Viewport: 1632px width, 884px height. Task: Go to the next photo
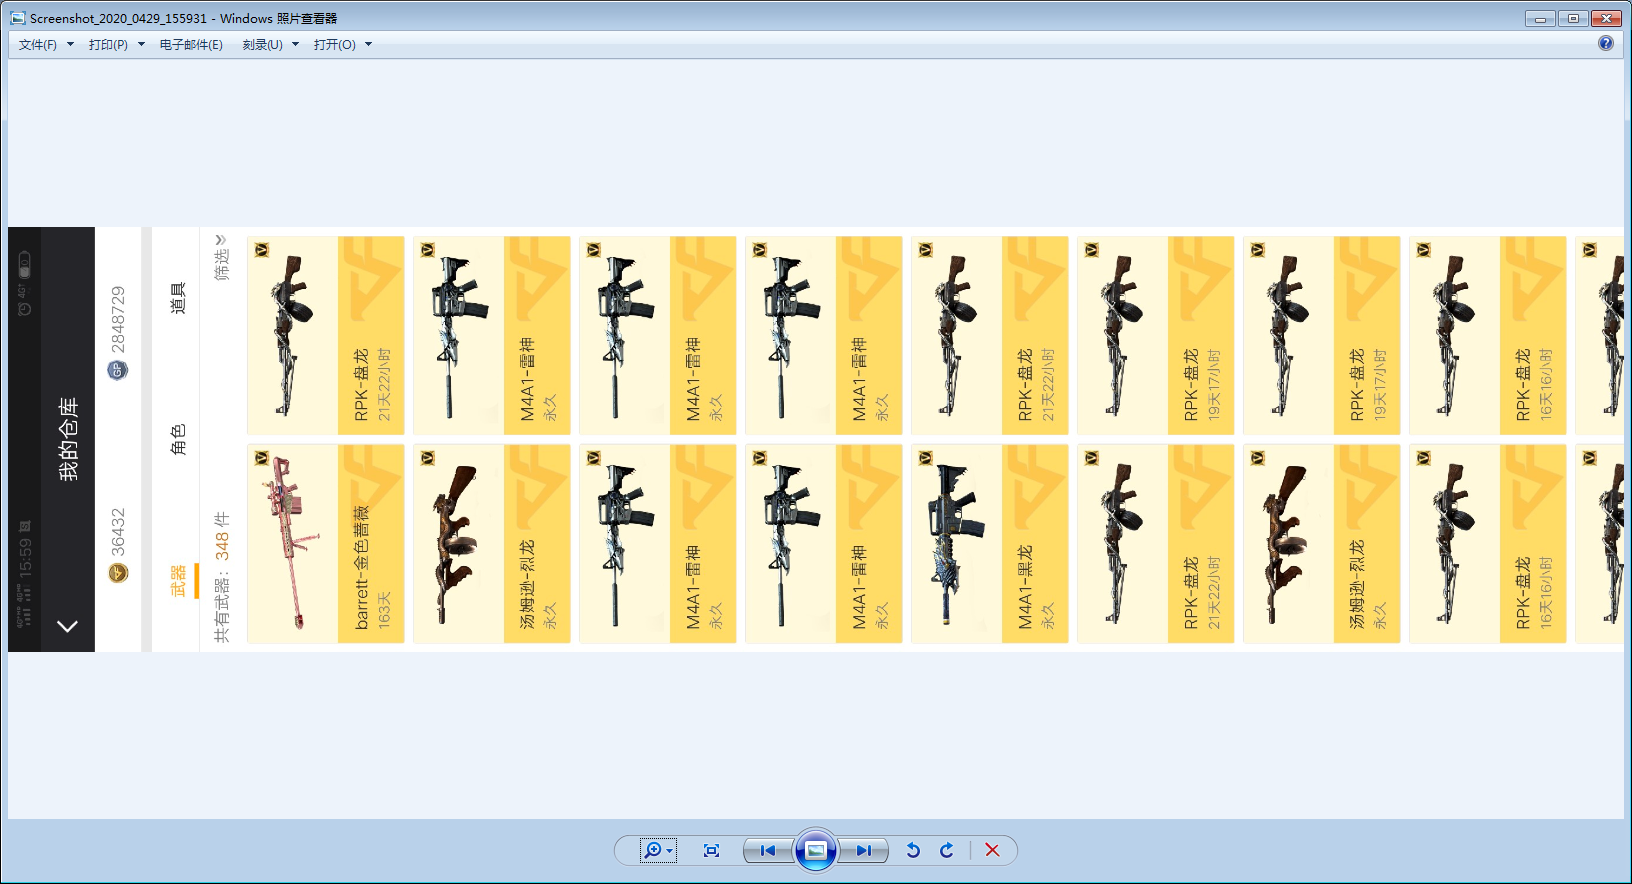[x=863, y=850]
